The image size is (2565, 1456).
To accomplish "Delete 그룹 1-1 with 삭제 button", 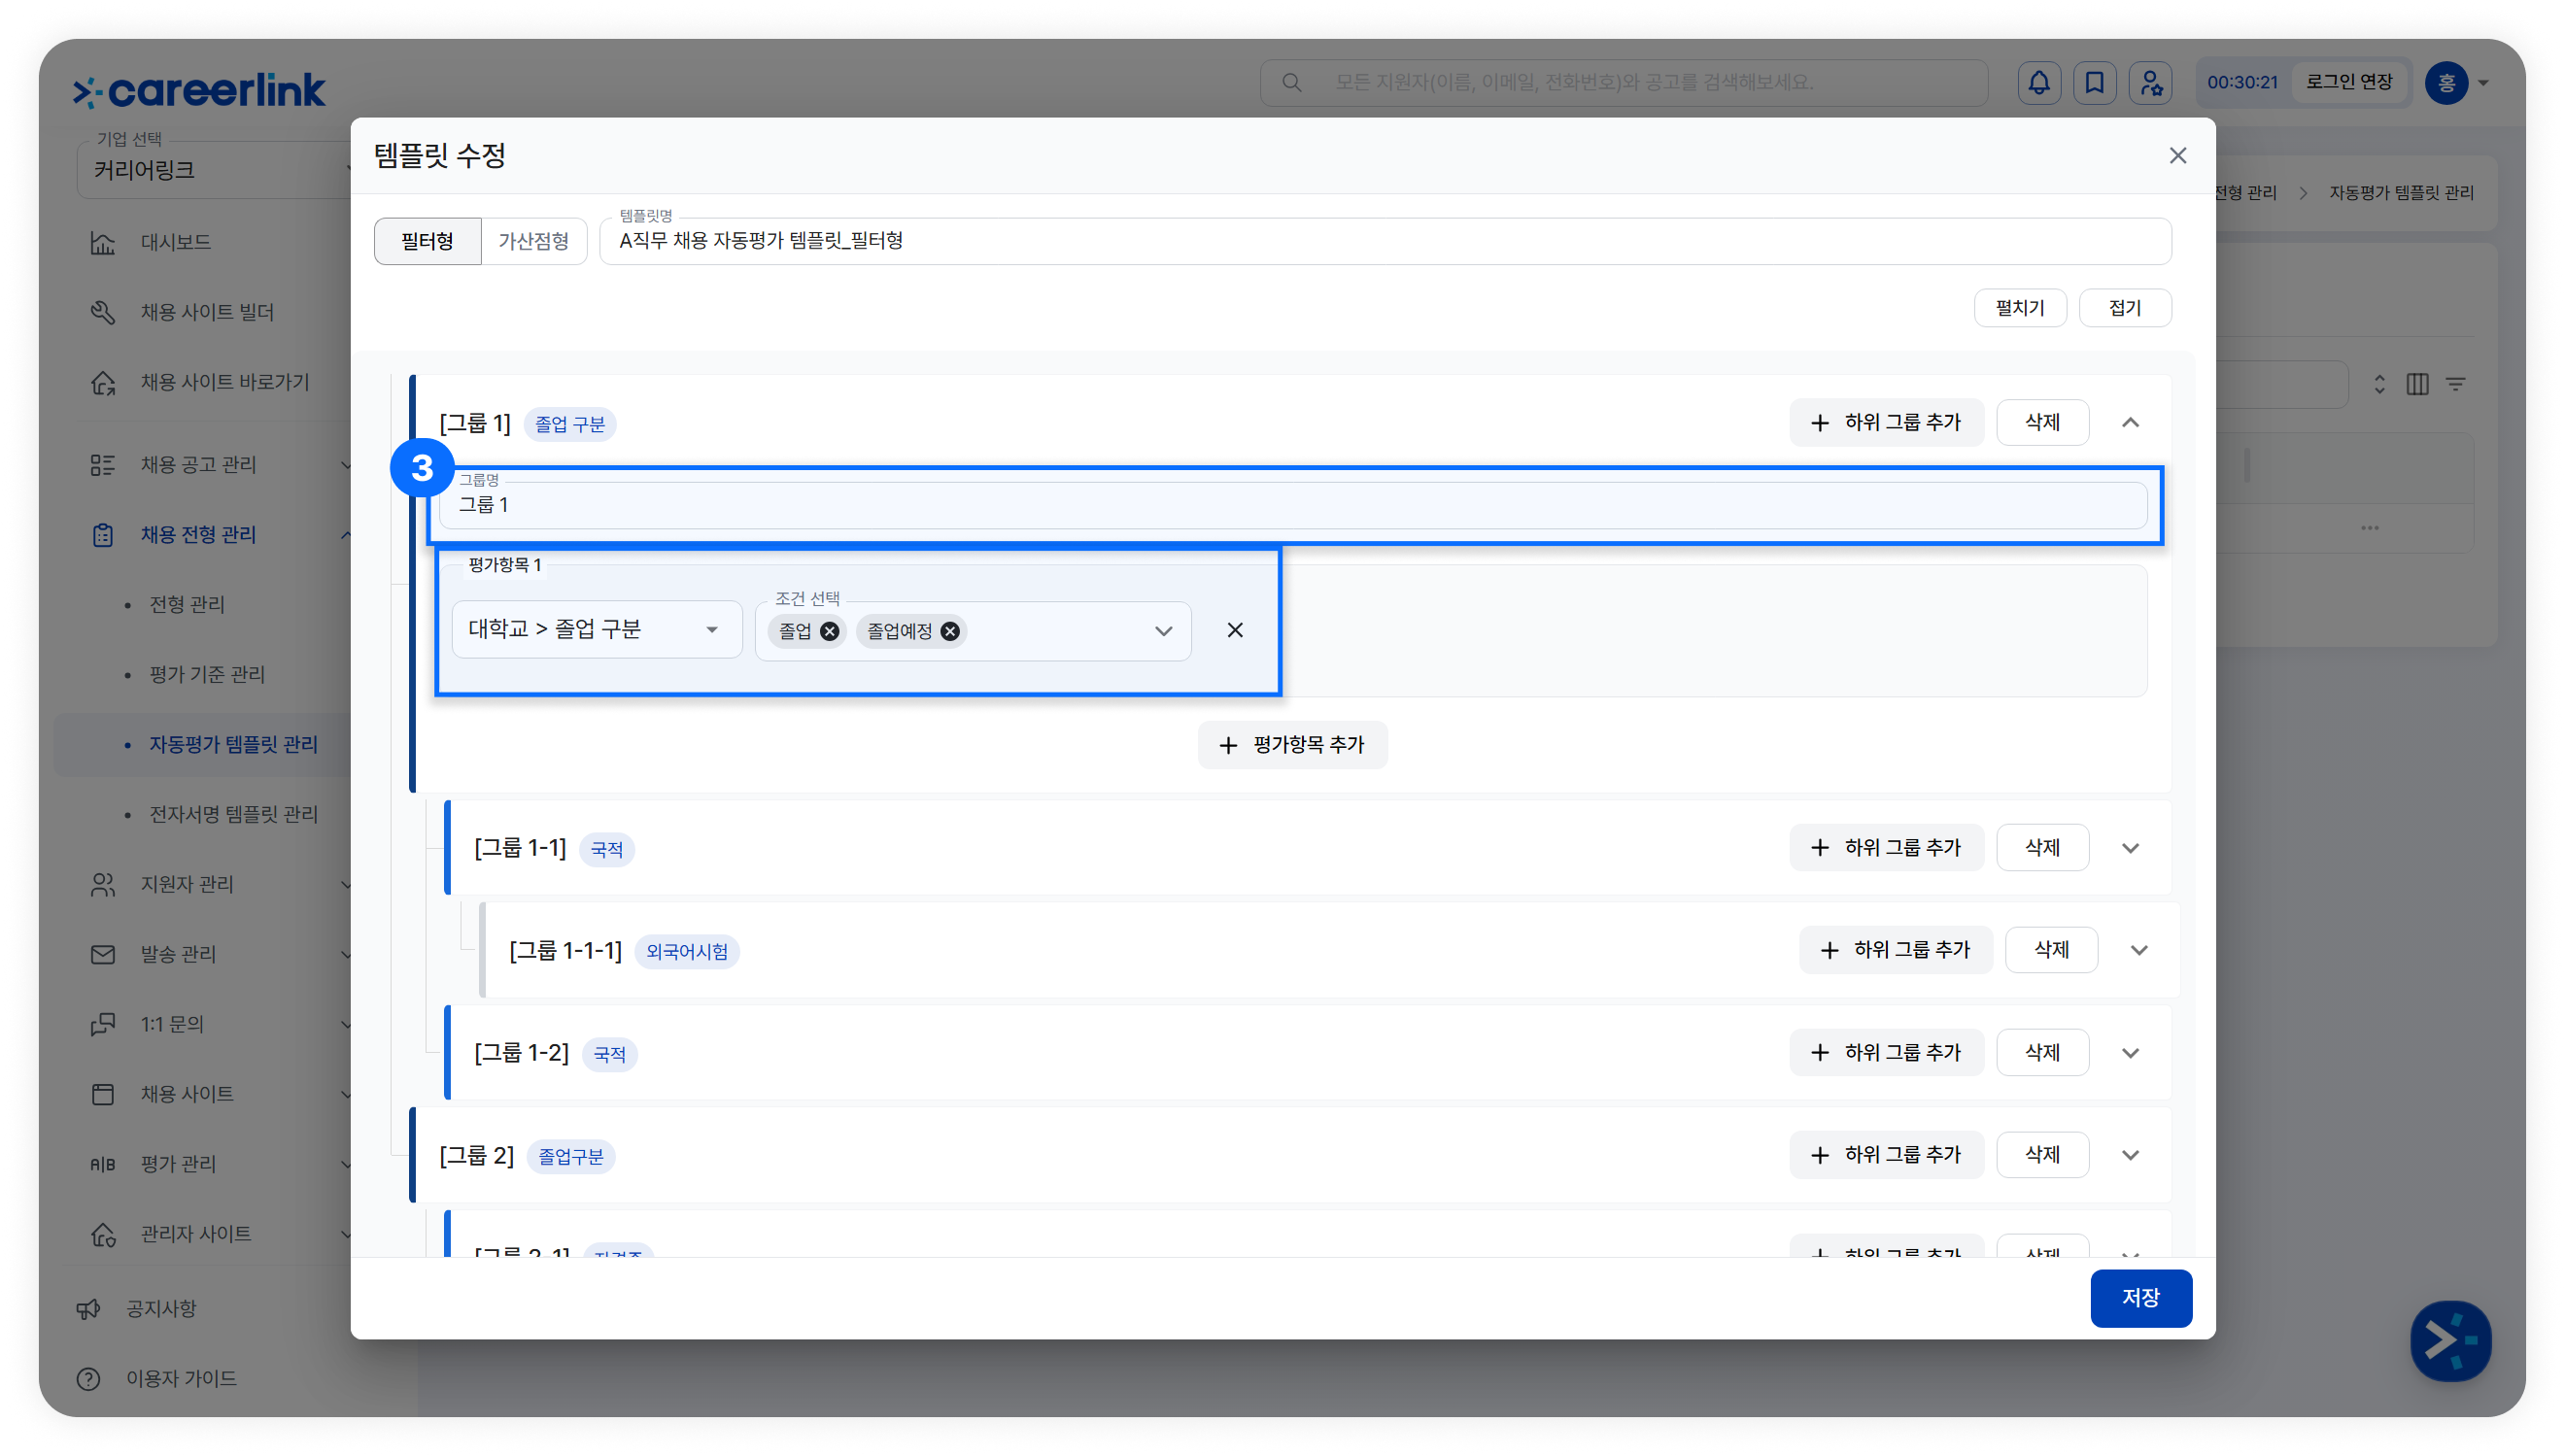I will click(2042, 848).
